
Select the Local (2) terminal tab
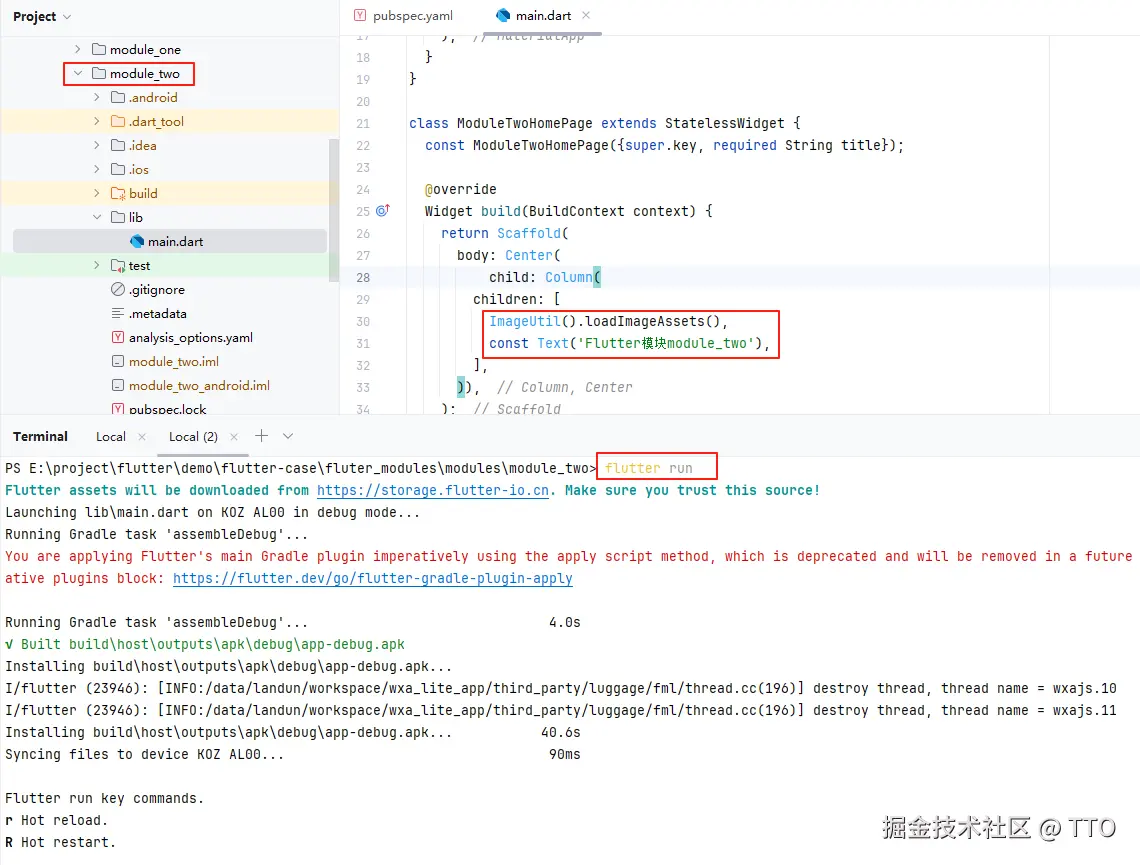click(194, 436)
